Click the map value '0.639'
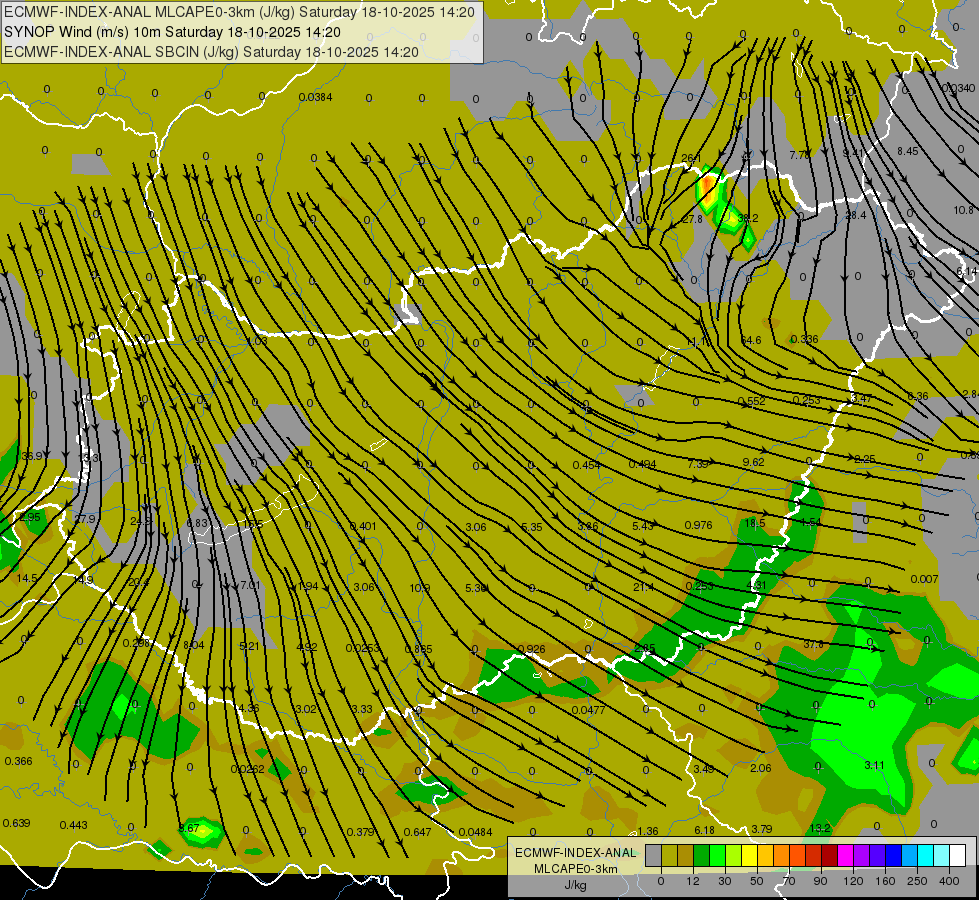 pos(16,823)
